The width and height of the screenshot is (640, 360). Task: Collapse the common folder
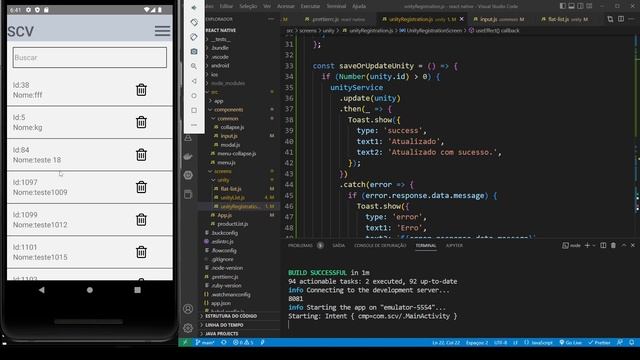(228, 118)
